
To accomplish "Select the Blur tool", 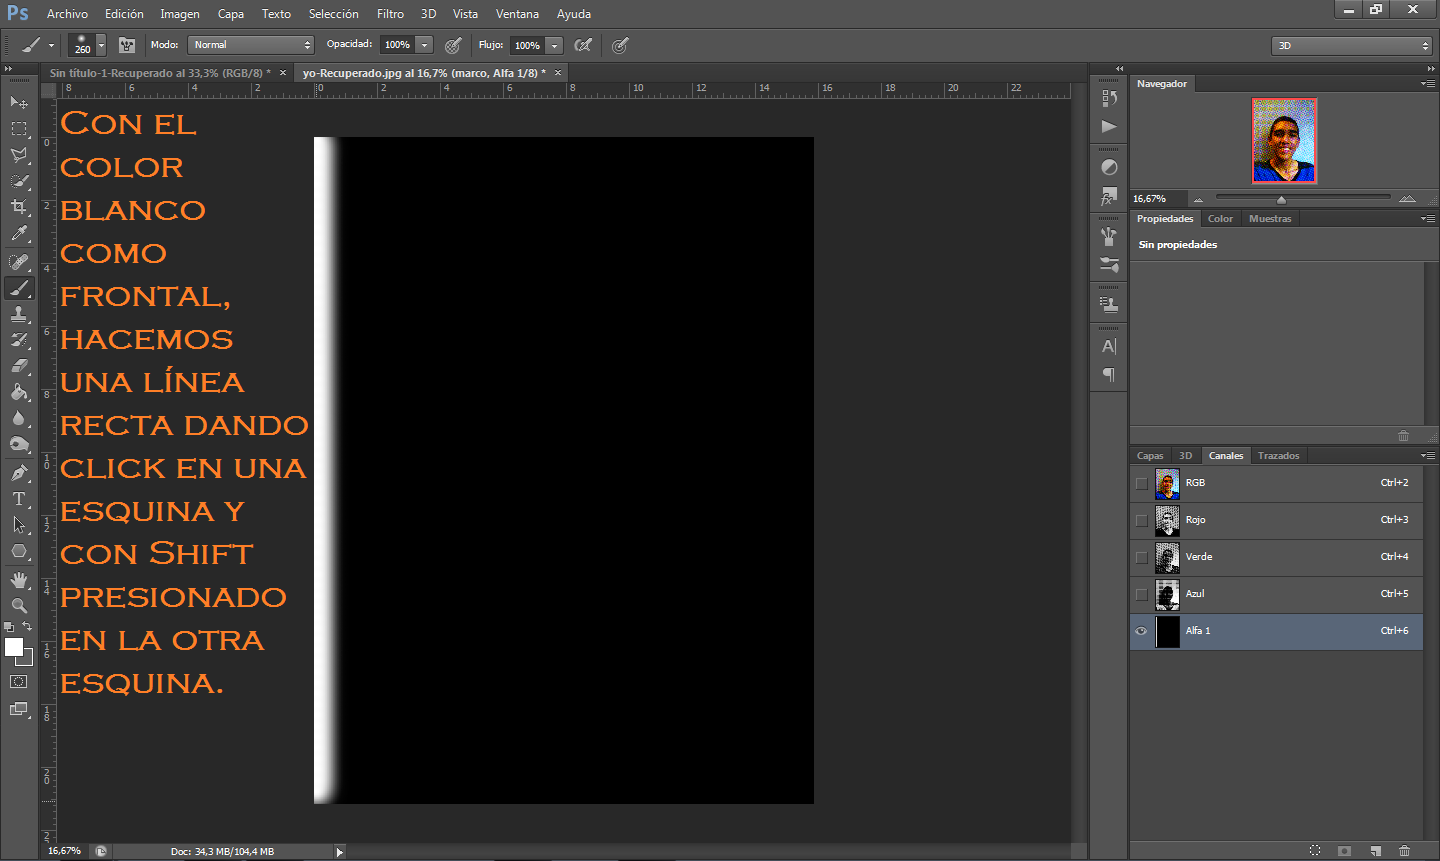I will click(x=19, y=418).
